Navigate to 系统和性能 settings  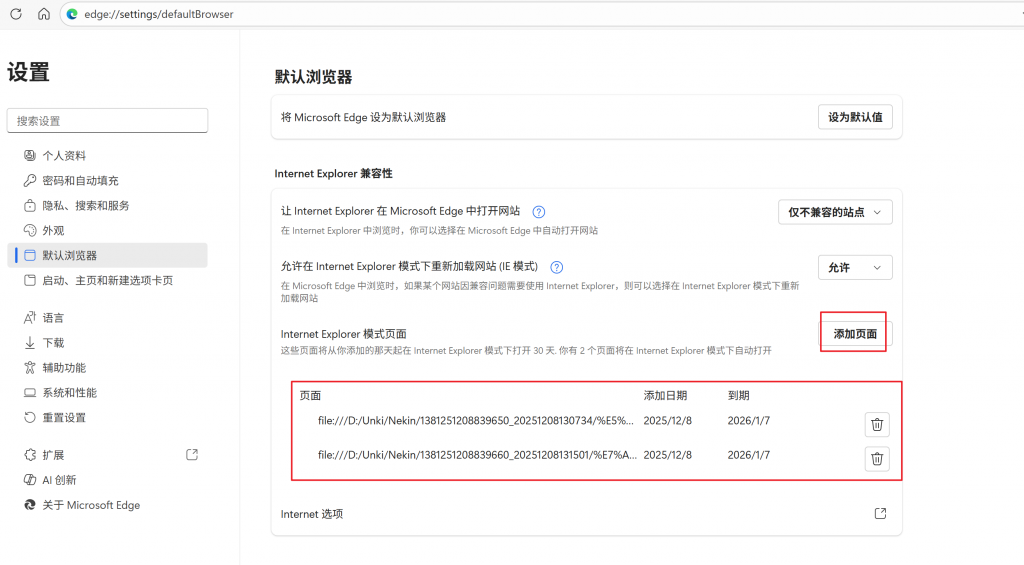point(69,393)
